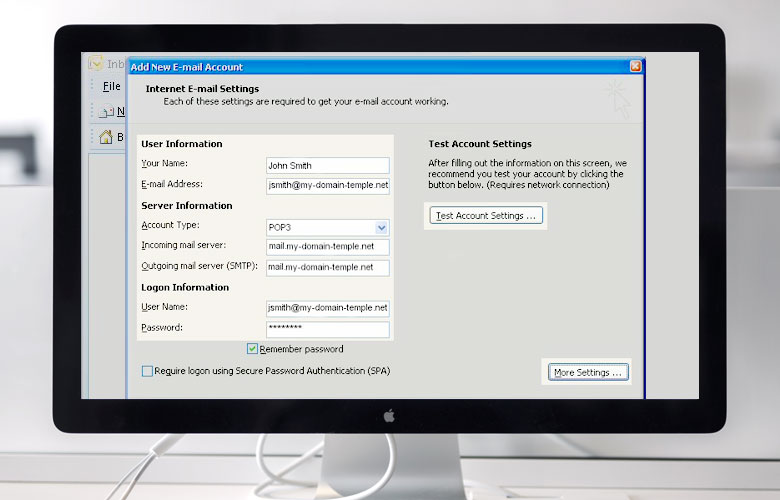This screenshot has height=500, width=780.
Task: Click the Outlook Inbox envelope icon
Action: pos(97,62)
